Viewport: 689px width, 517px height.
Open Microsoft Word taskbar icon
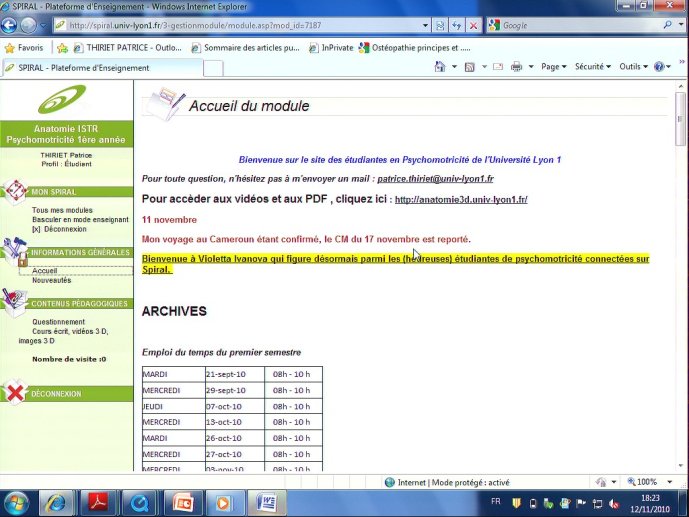point(266,503)
